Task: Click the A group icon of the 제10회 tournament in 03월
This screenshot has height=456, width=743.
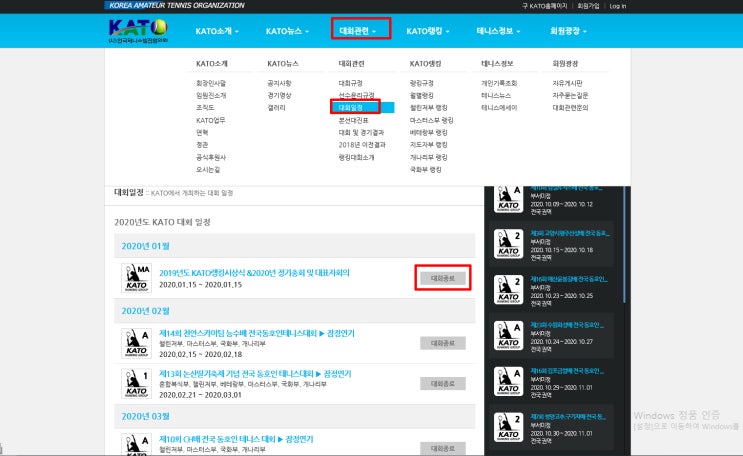Action: [136, 445]
